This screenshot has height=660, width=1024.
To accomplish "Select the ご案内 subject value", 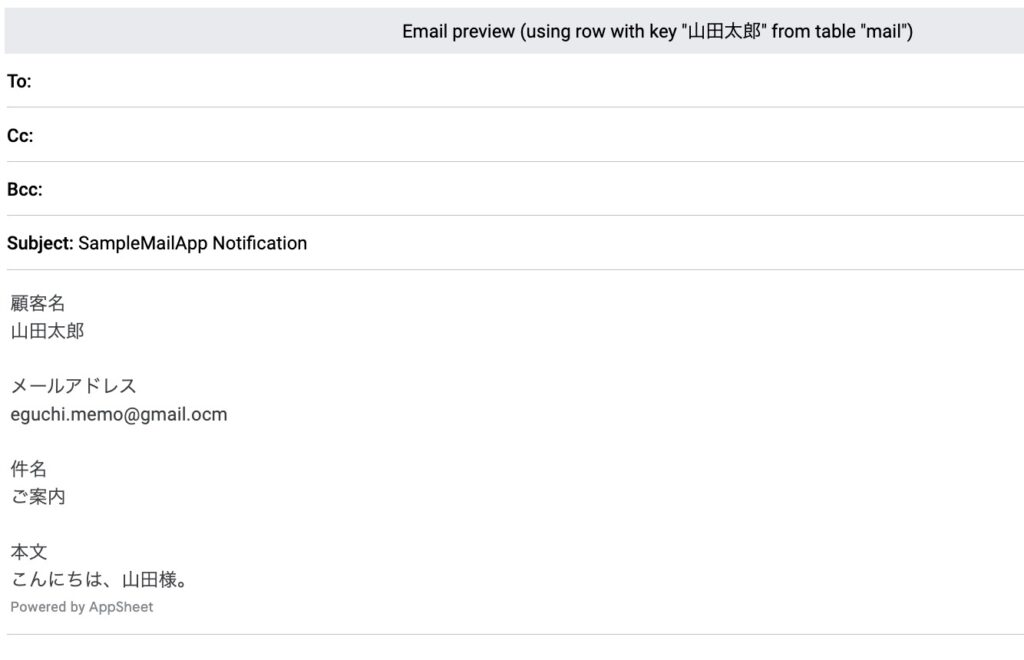I will point(38,497).
